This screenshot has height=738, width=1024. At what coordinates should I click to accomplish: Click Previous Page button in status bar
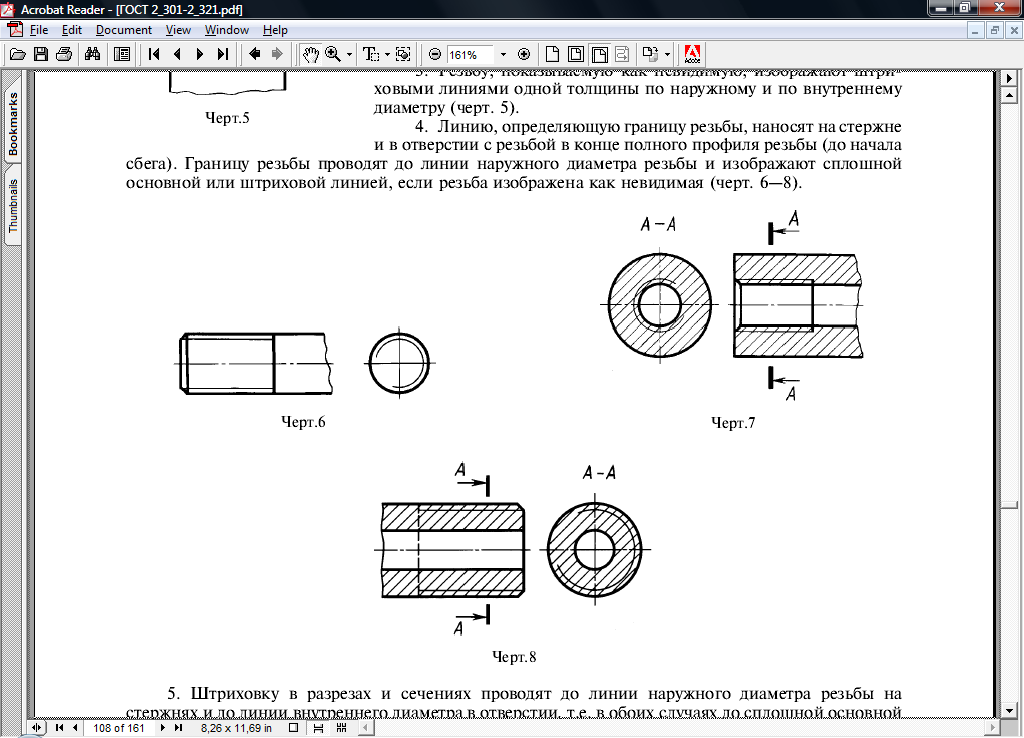(75, 728)
